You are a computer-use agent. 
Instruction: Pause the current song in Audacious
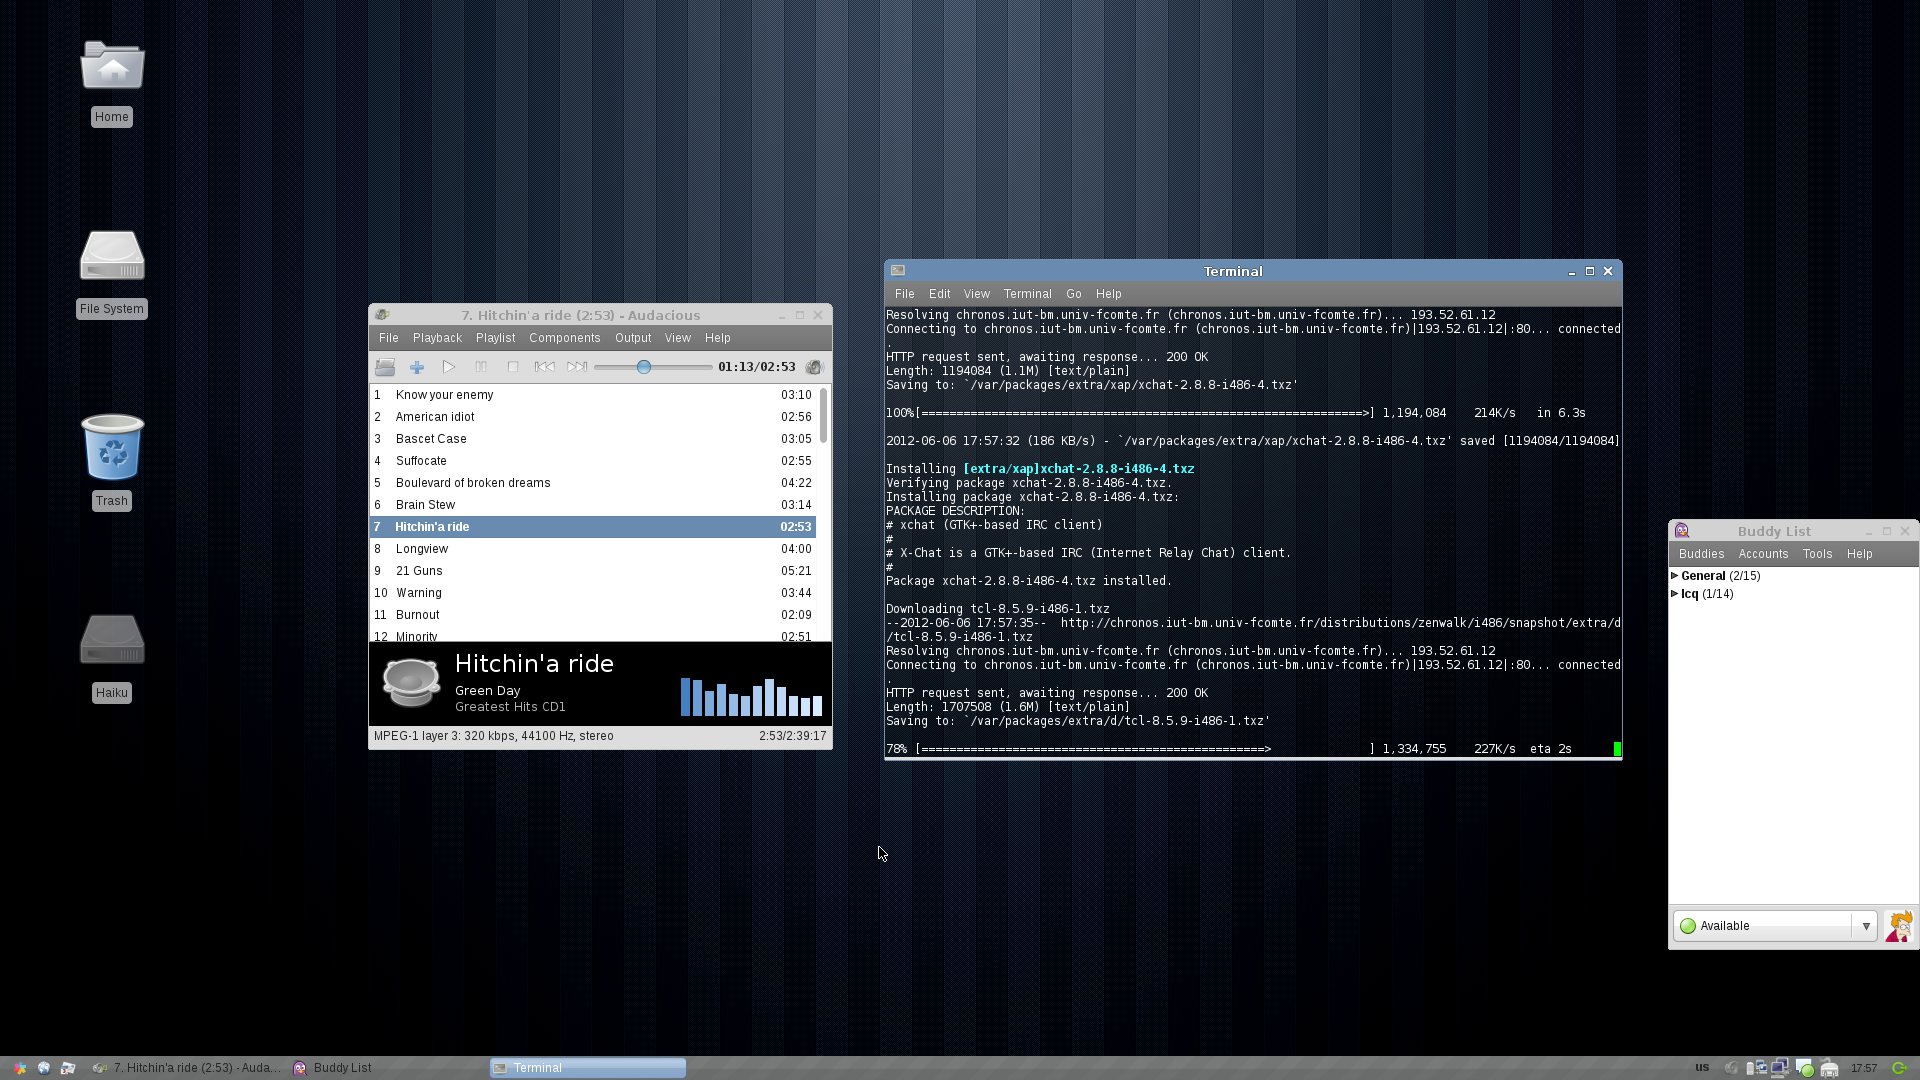(481, 367)
